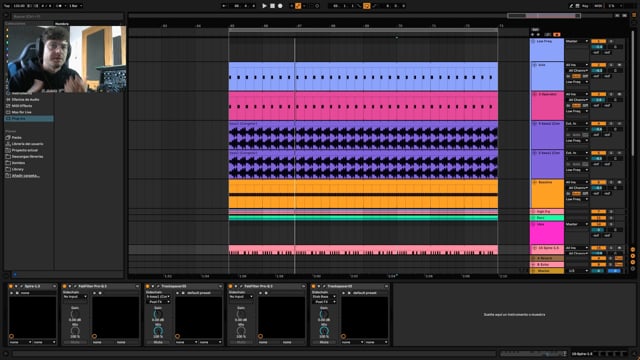Open Packs under Places
This screenshot has height=360, width=640.
click(16, 138)
